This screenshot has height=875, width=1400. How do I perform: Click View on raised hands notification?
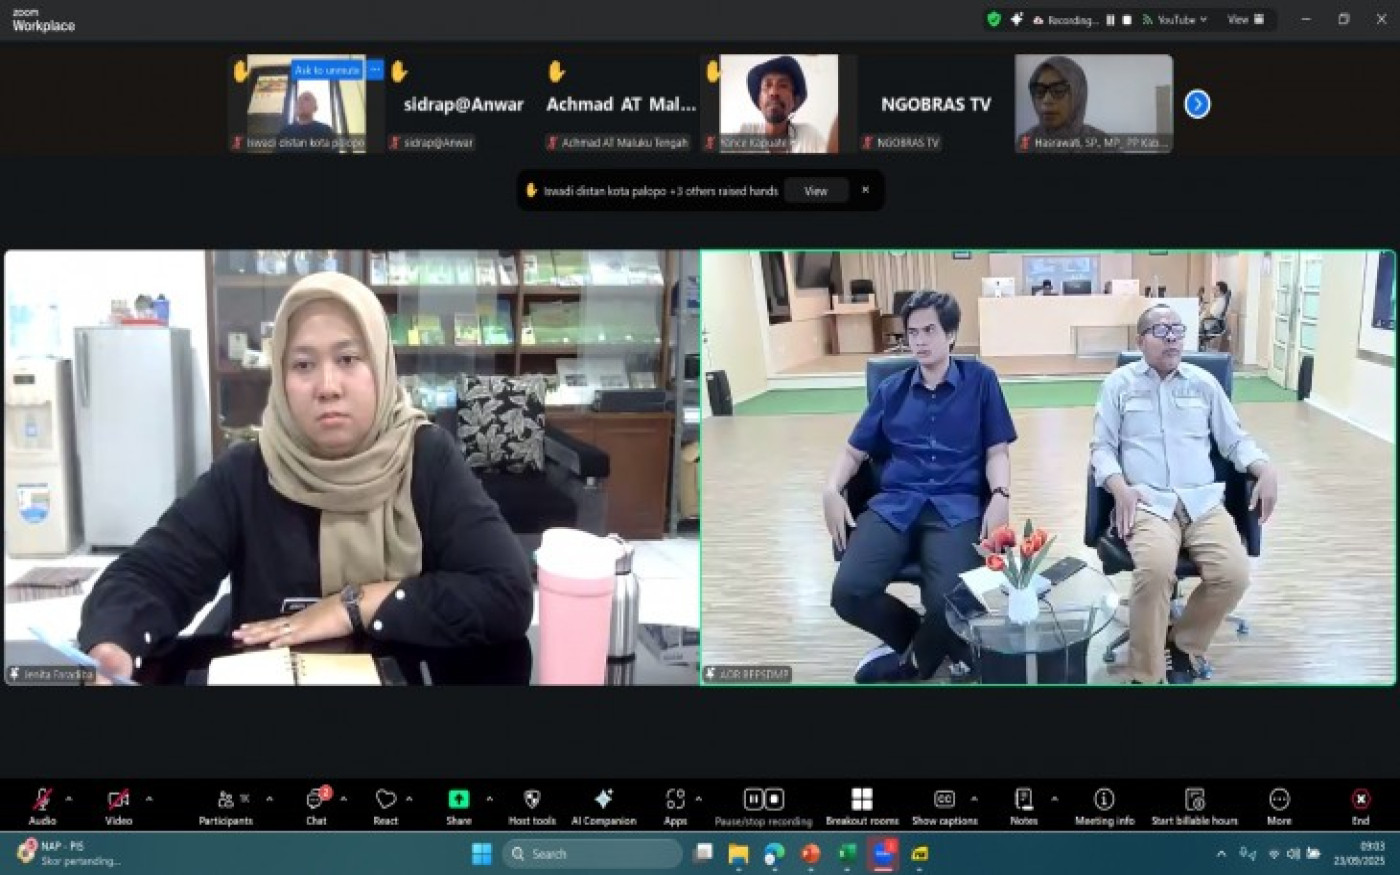816,191
